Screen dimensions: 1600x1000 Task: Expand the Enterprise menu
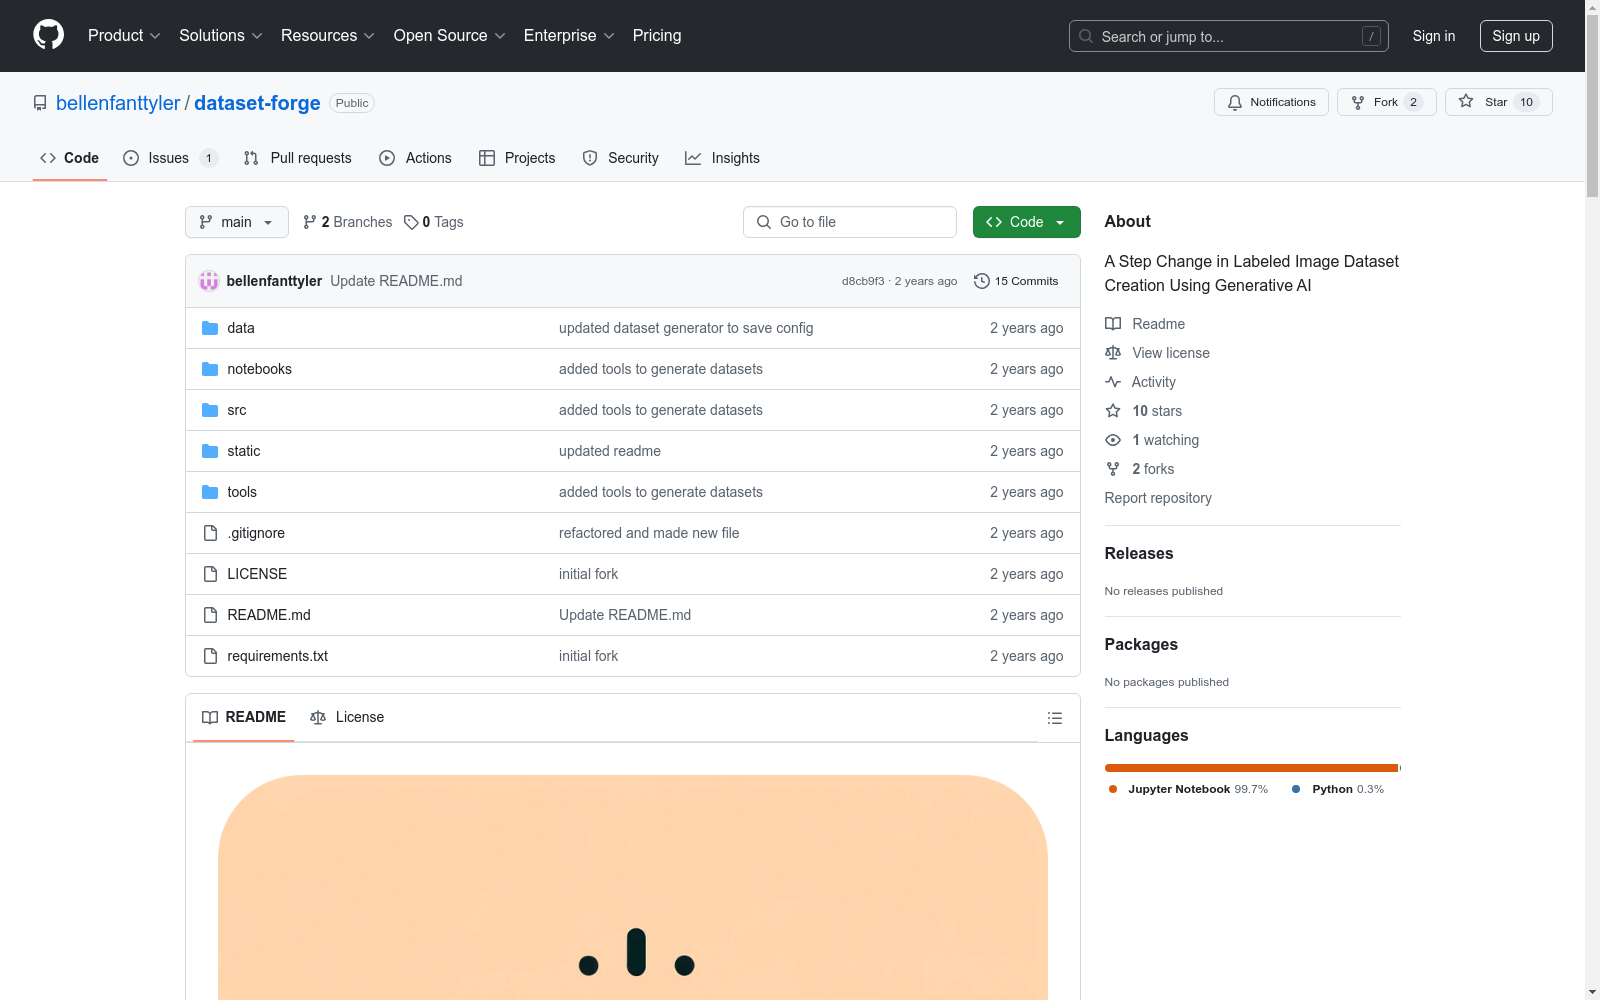click(x=569, y=36)
